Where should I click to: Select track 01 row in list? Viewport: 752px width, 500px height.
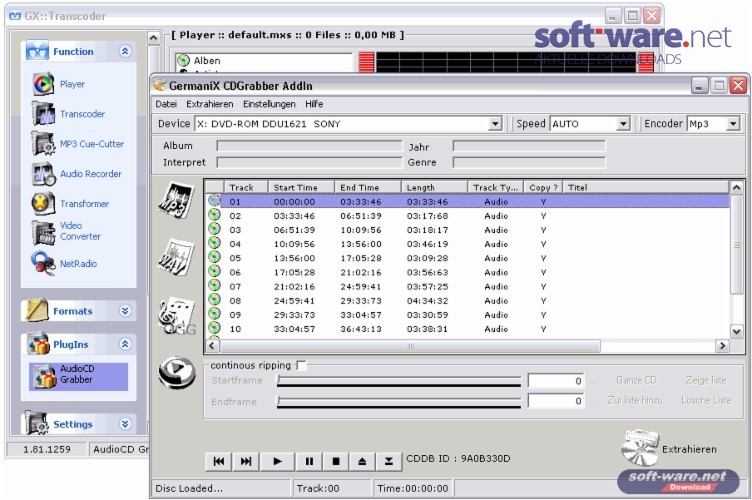click(x=468, y=201)
